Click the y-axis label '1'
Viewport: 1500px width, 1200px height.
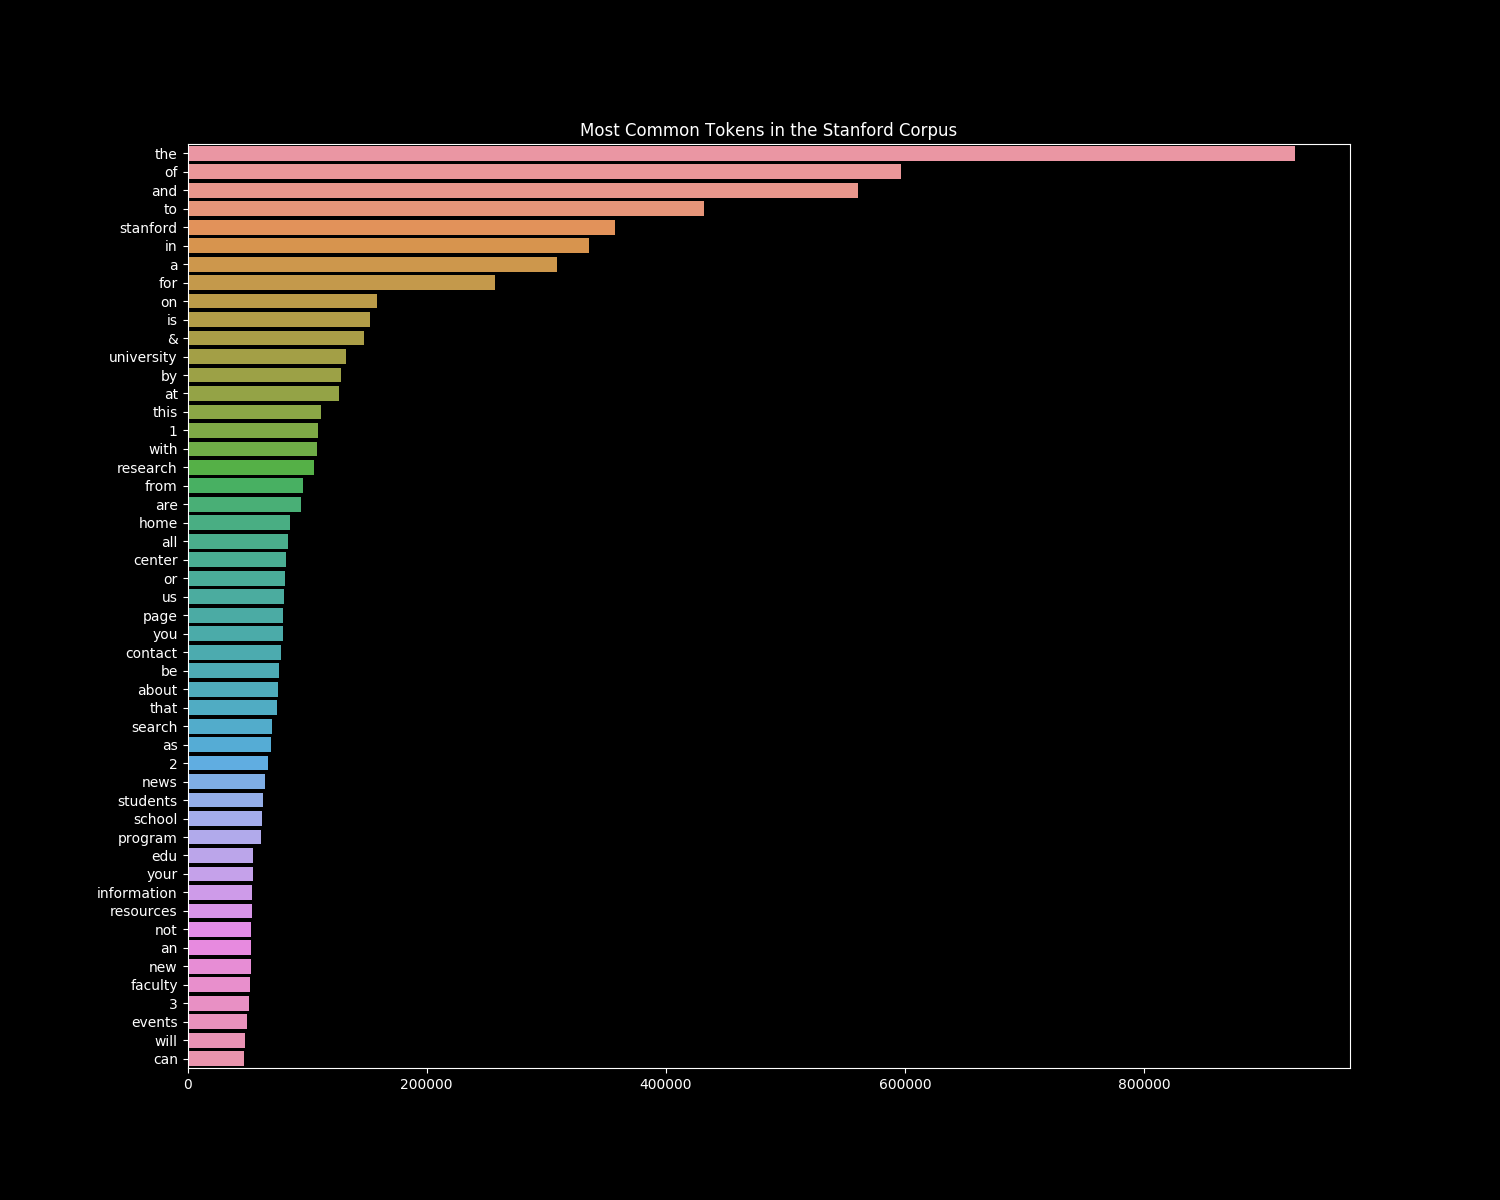click(173, 431)
